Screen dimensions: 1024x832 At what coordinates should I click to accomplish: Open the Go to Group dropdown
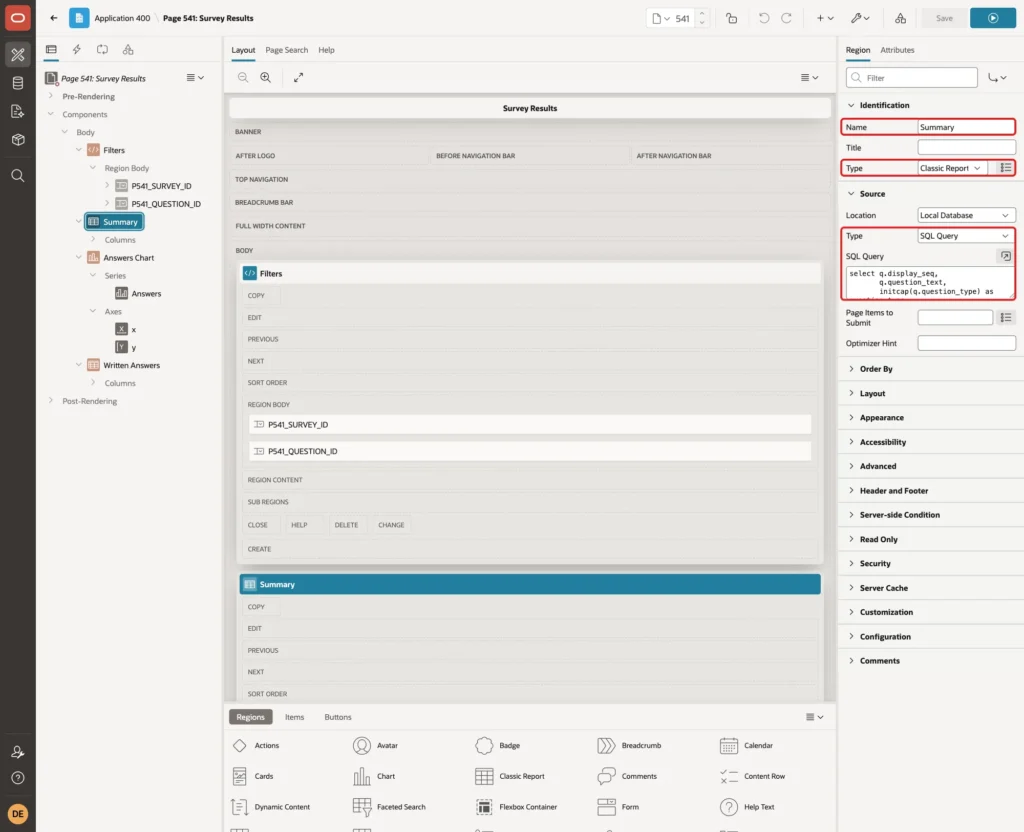tap(997, 78)
